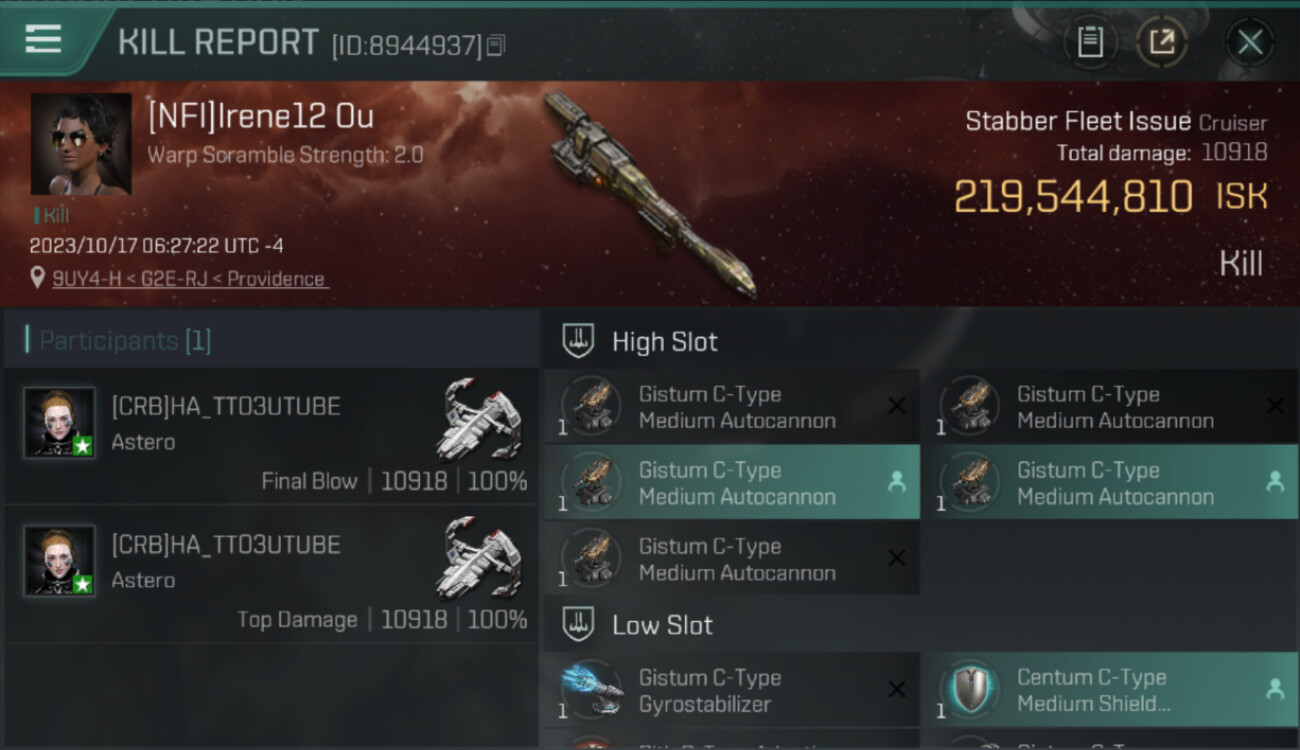Viewport: 1300px width, 750px height.
Task: Open the clipboard icon in the header
Action: pos(1090,42)
